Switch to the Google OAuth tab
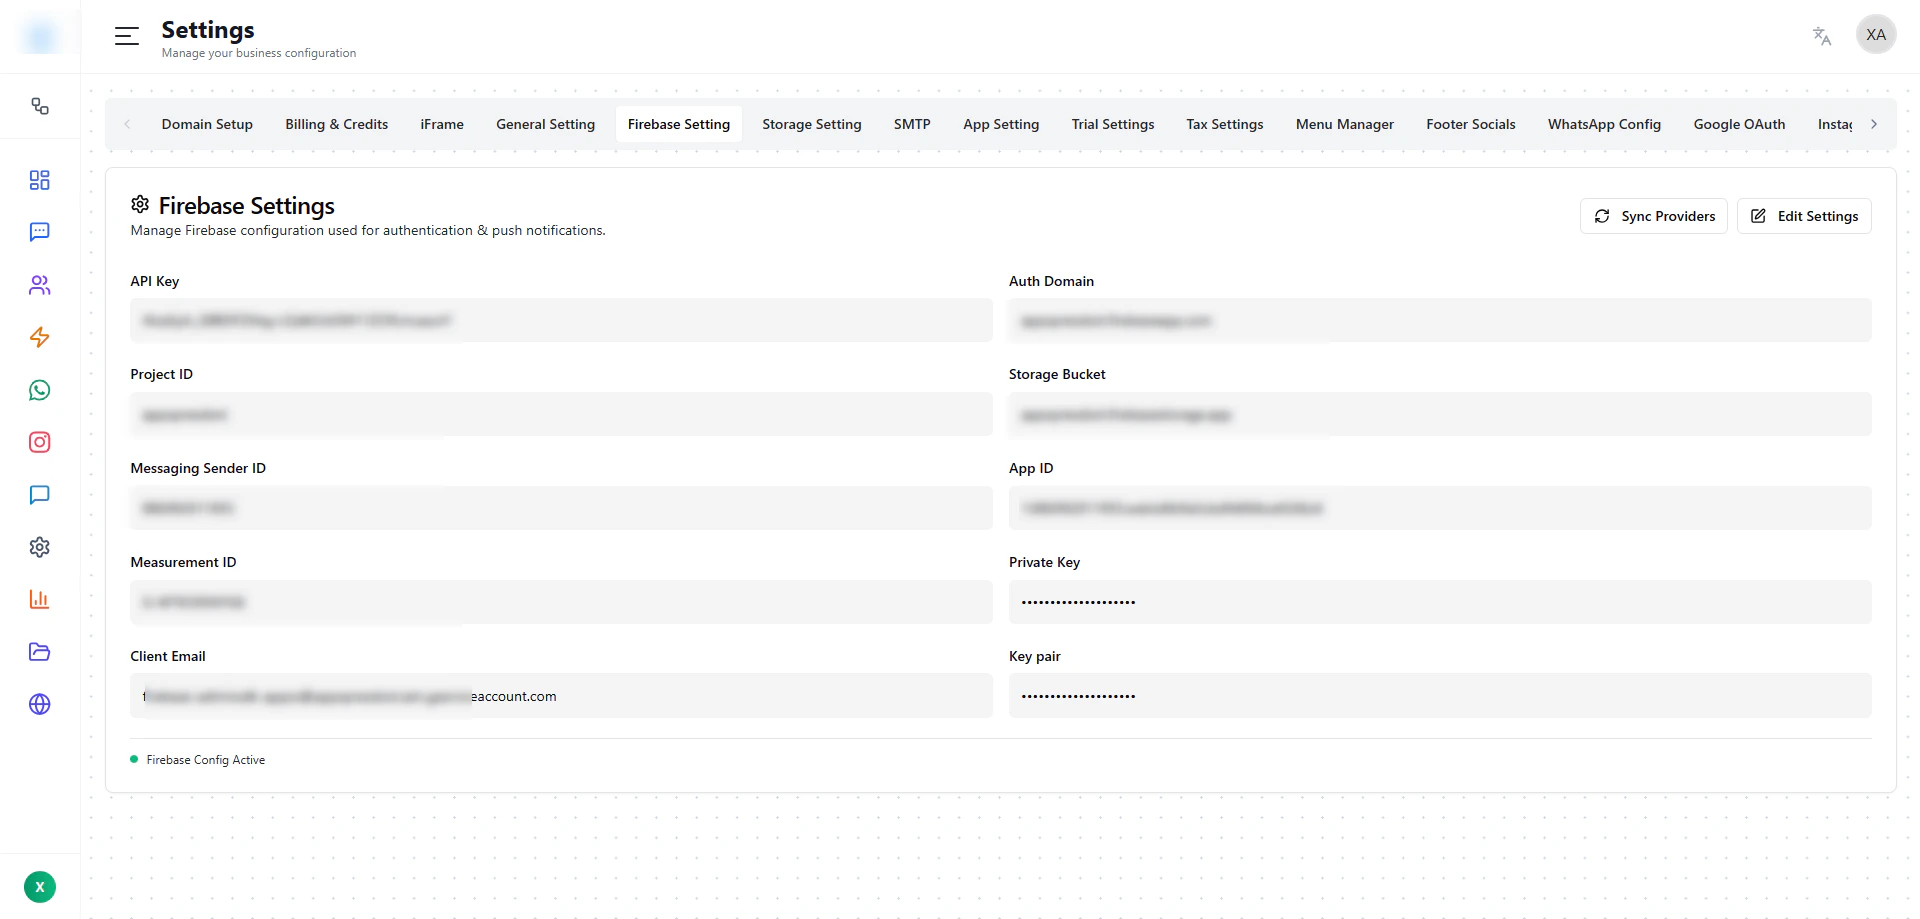Screen dimensions: 1920x919 pyautogui.click(x=1740, y=124)
